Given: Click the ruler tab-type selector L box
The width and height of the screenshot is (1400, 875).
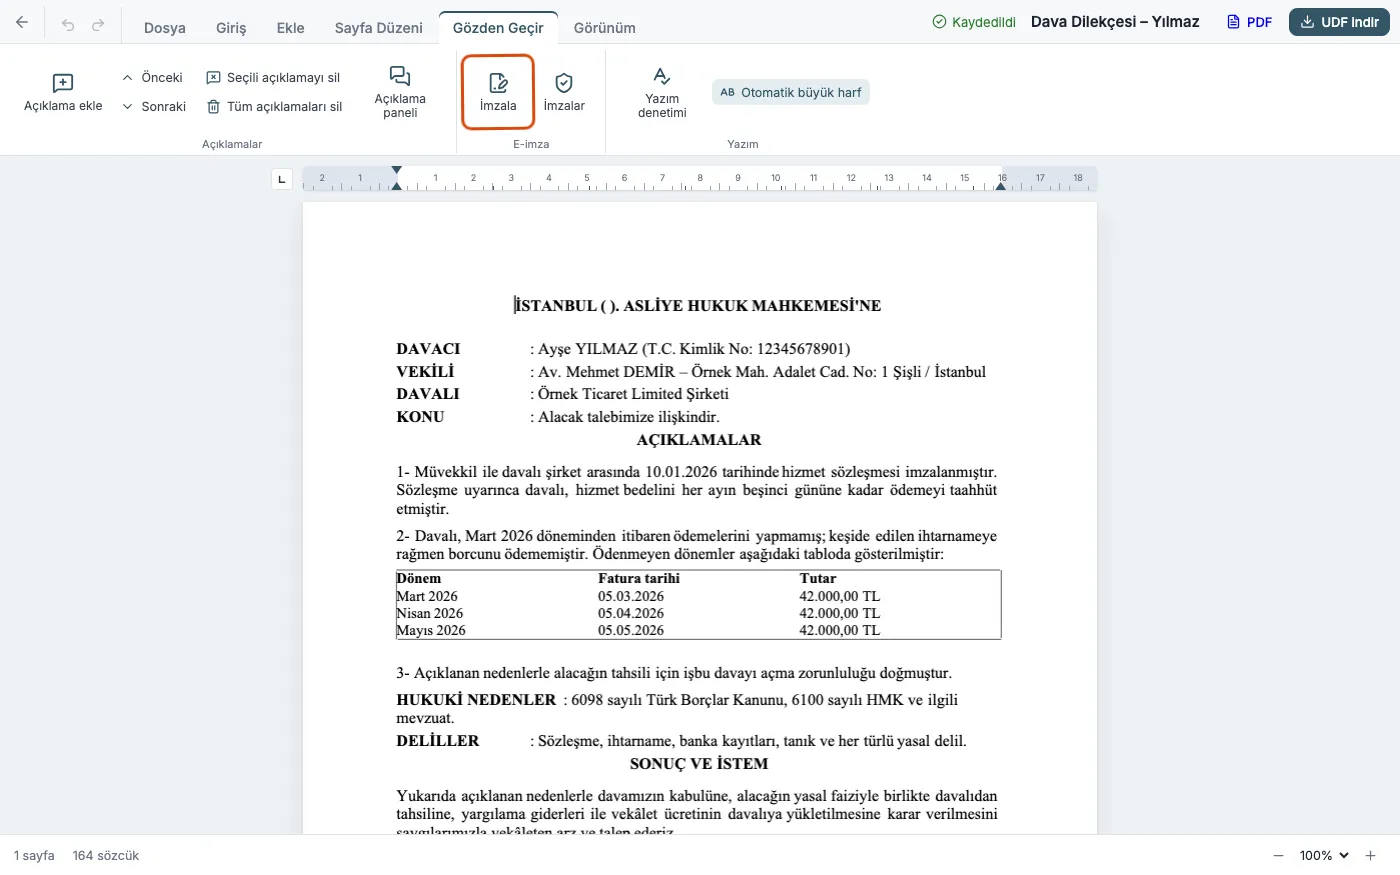Looking at the screenshot, I should [x=282, y=179].
